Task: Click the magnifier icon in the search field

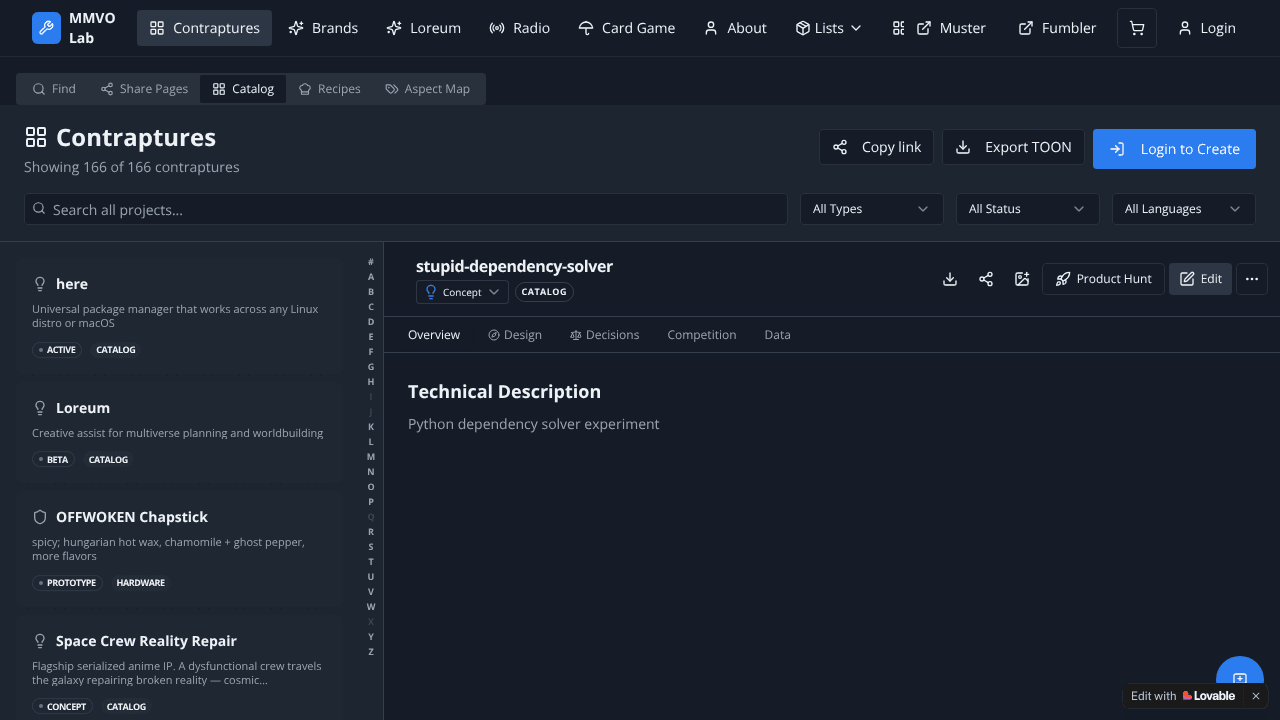Action: pyautogui.click(x=40, y=209)
